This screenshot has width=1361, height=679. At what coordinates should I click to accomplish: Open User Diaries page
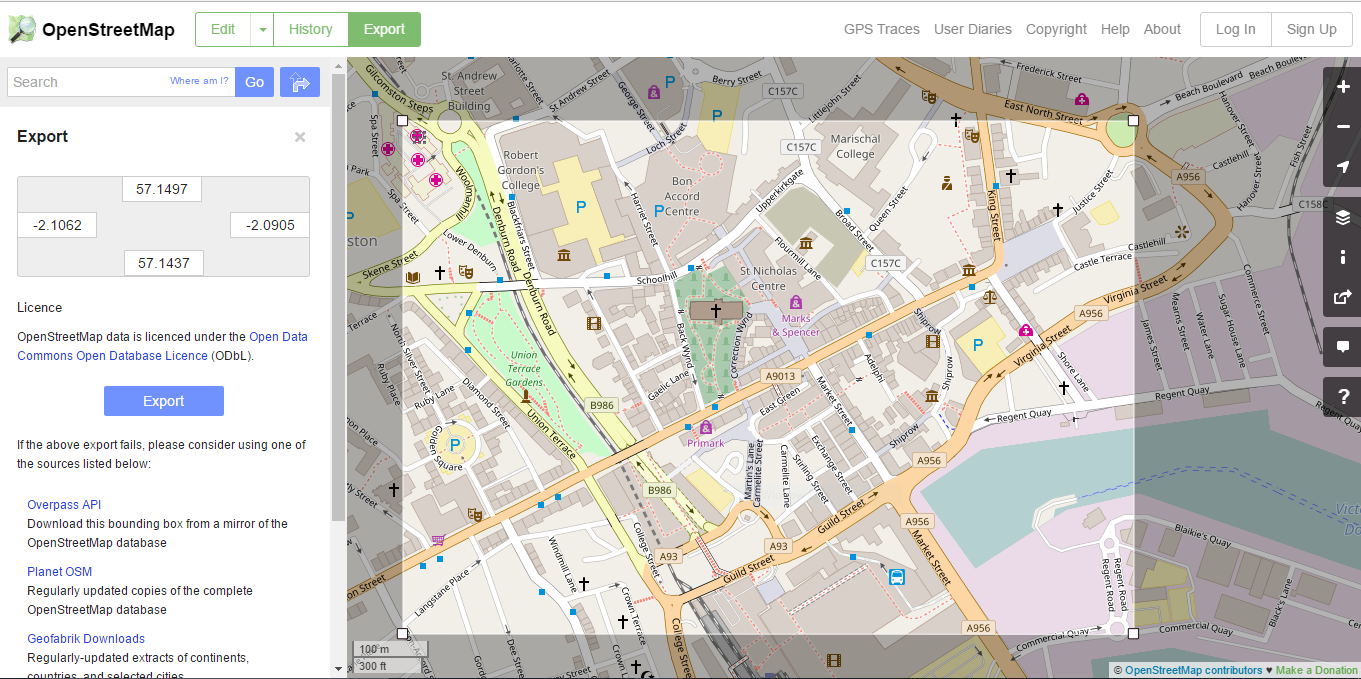click(973, 29)
